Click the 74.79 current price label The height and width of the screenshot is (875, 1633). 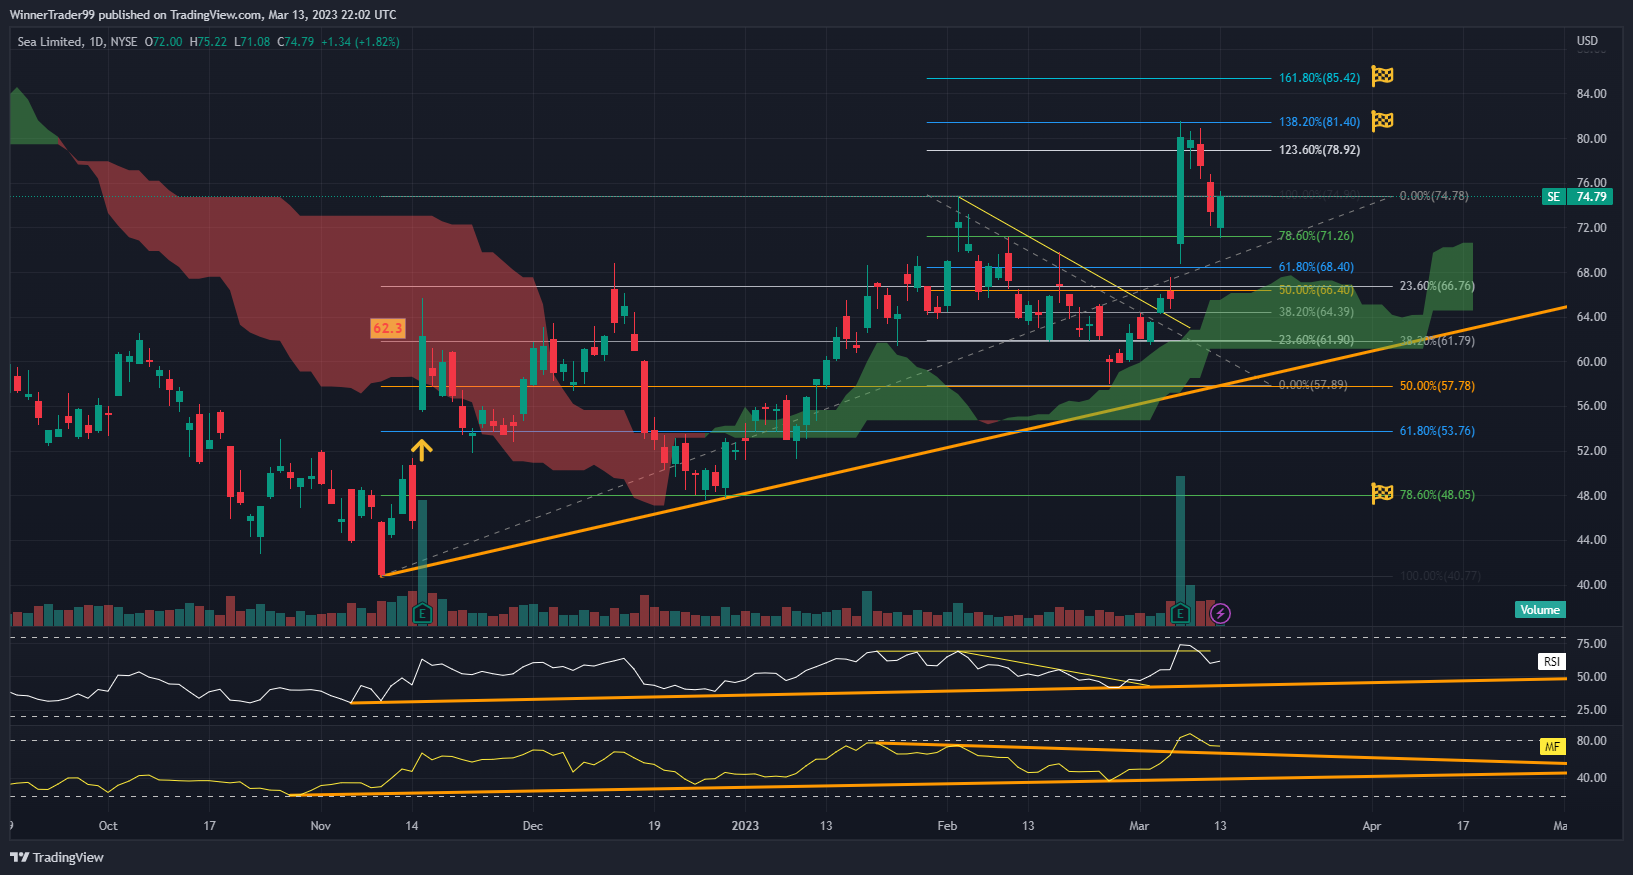click(x=1592, y=197)
